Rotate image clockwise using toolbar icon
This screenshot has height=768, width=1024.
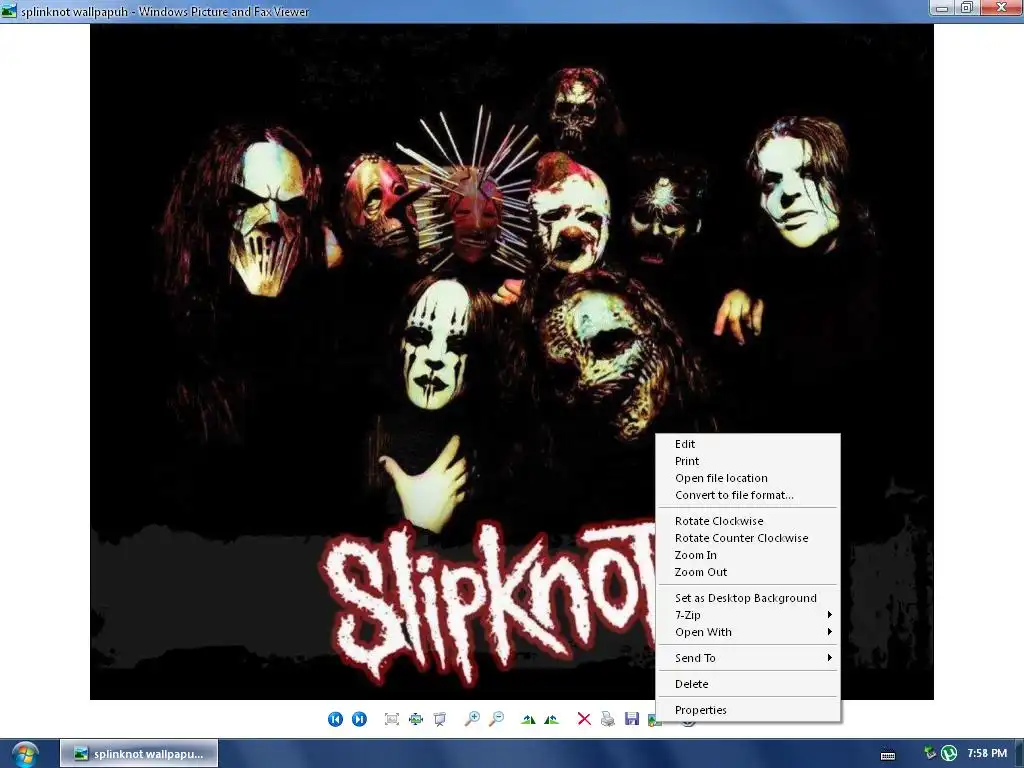coord(528,719)
